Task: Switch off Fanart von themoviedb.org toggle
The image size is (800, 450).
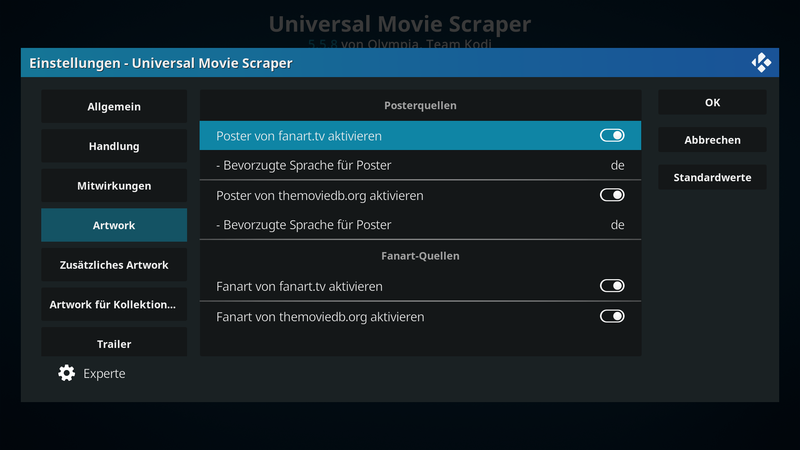Action: tap(612, 316)
